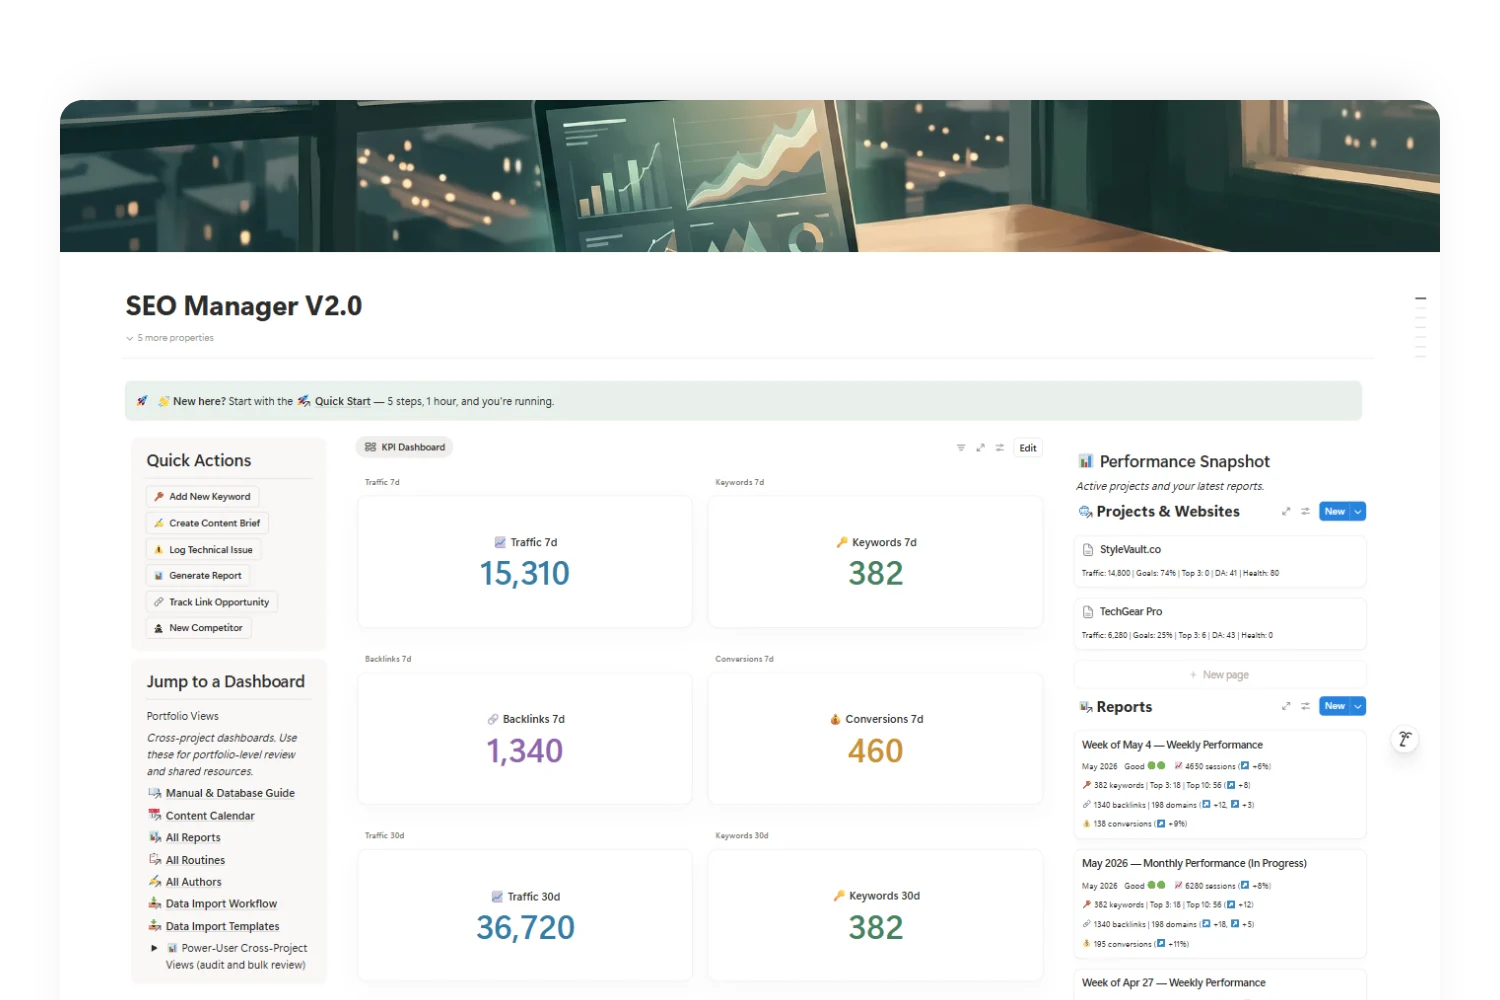The width and height of the screenshot is (1500, 1000).
Task: Click the Keywords 7d key icon
Action: (842, 542)
